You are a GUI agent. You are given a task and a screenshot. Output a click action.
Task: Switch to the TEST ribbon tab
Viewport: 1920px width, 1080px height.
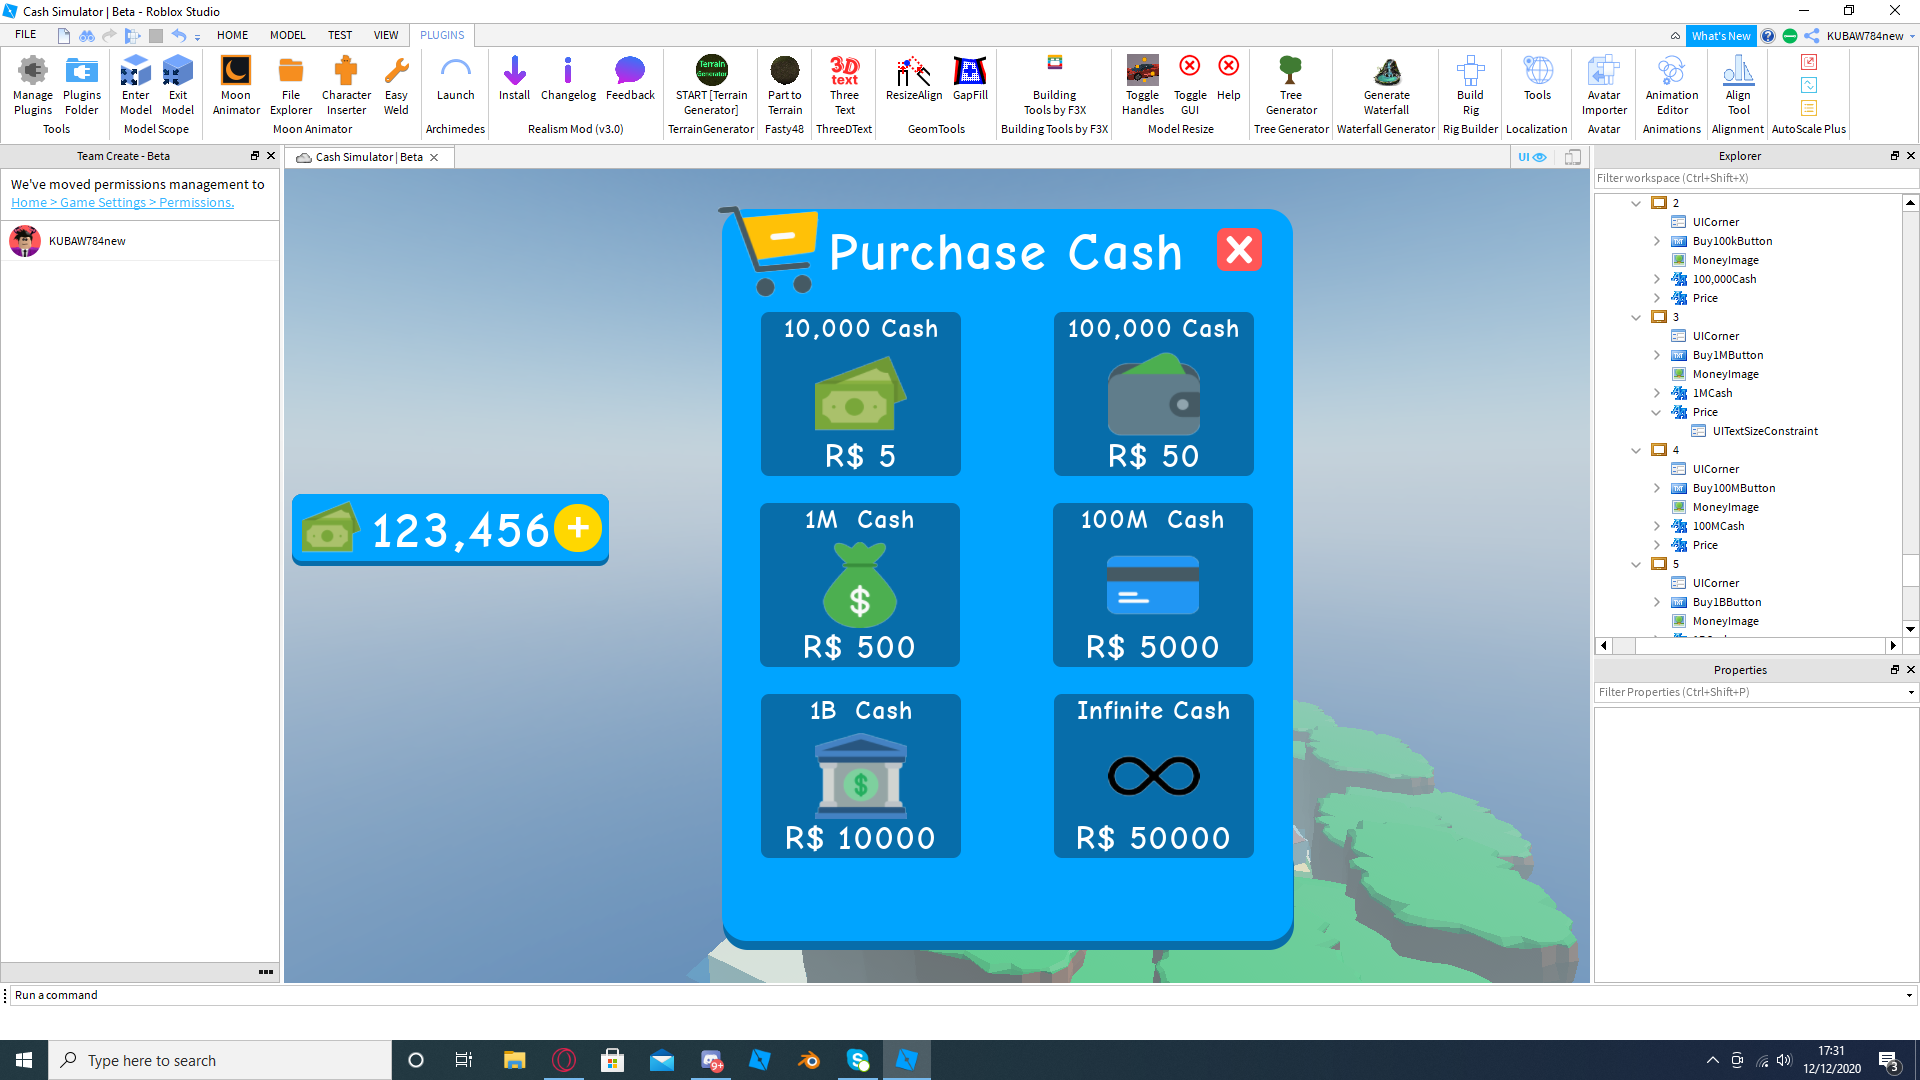(340, 35)
